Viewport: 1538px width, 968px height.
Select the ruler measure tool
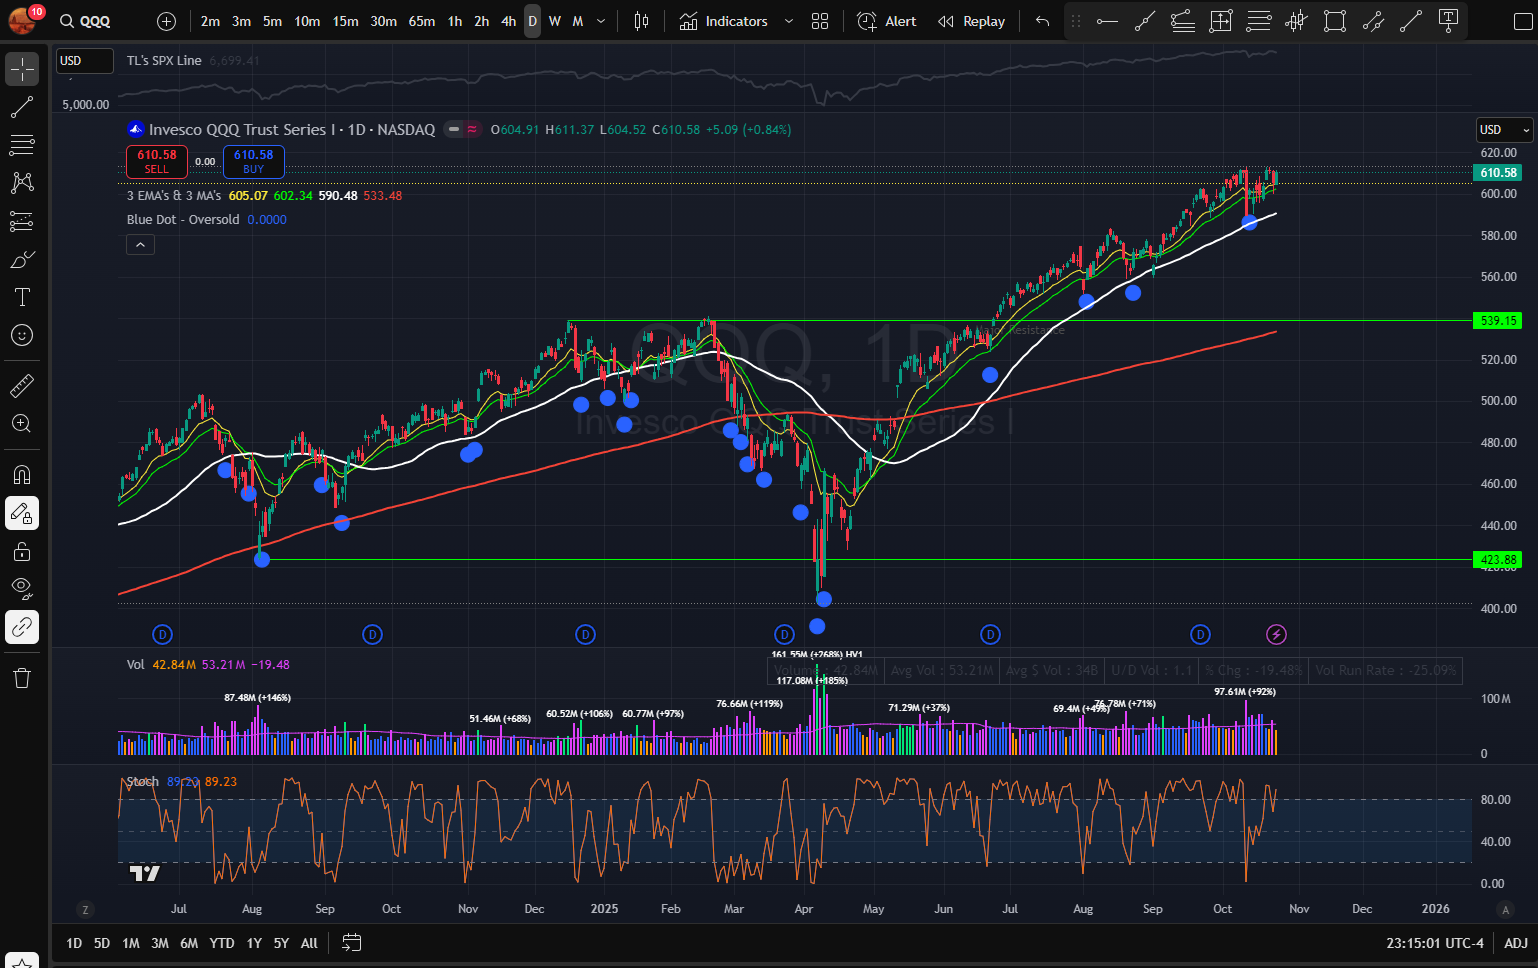(x=22, y=385)
